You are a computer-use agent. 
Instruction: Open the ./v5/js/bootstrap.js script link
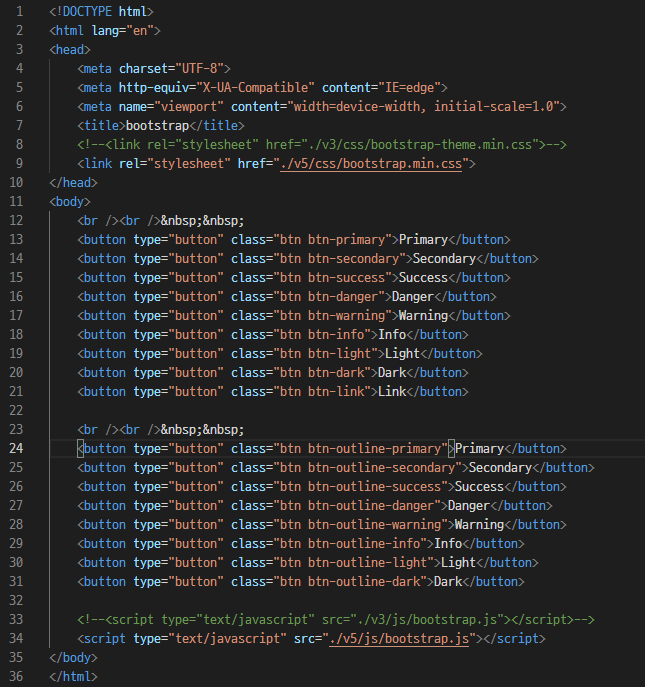pyautogui.click(x=399, y=638)
